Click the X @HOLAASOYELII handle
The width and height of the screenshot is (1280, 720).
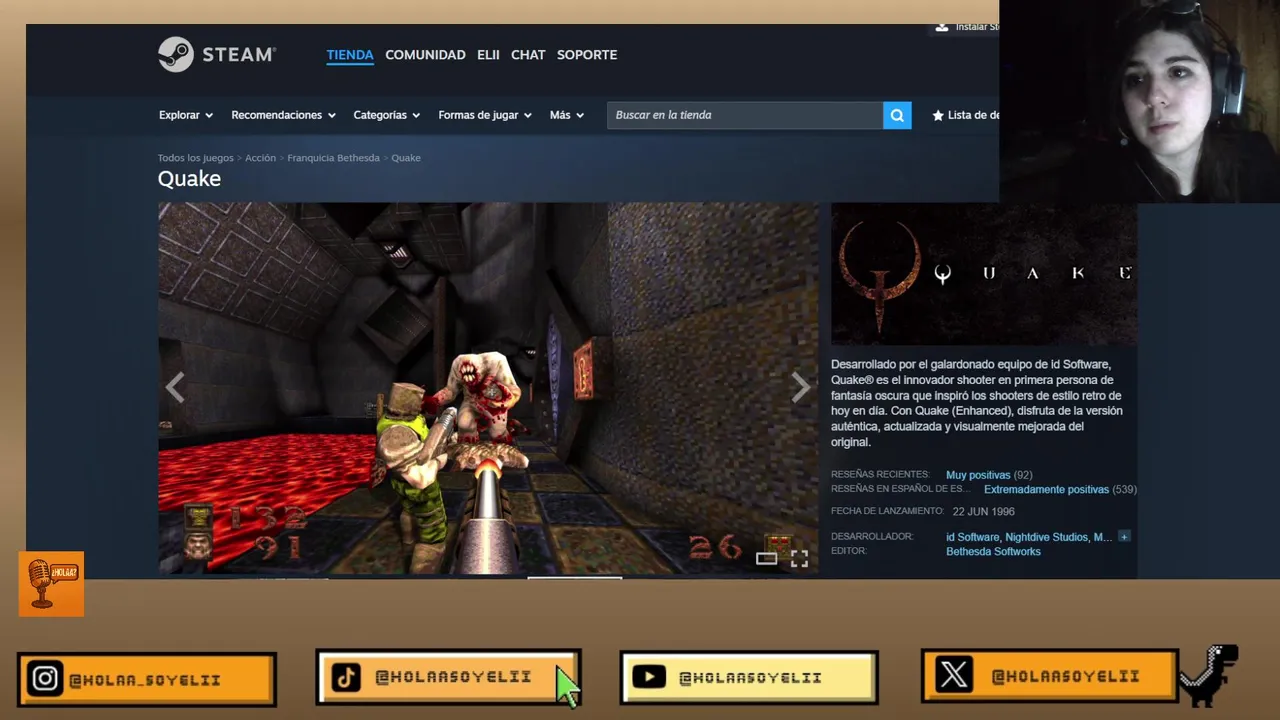click(1066, 676)
